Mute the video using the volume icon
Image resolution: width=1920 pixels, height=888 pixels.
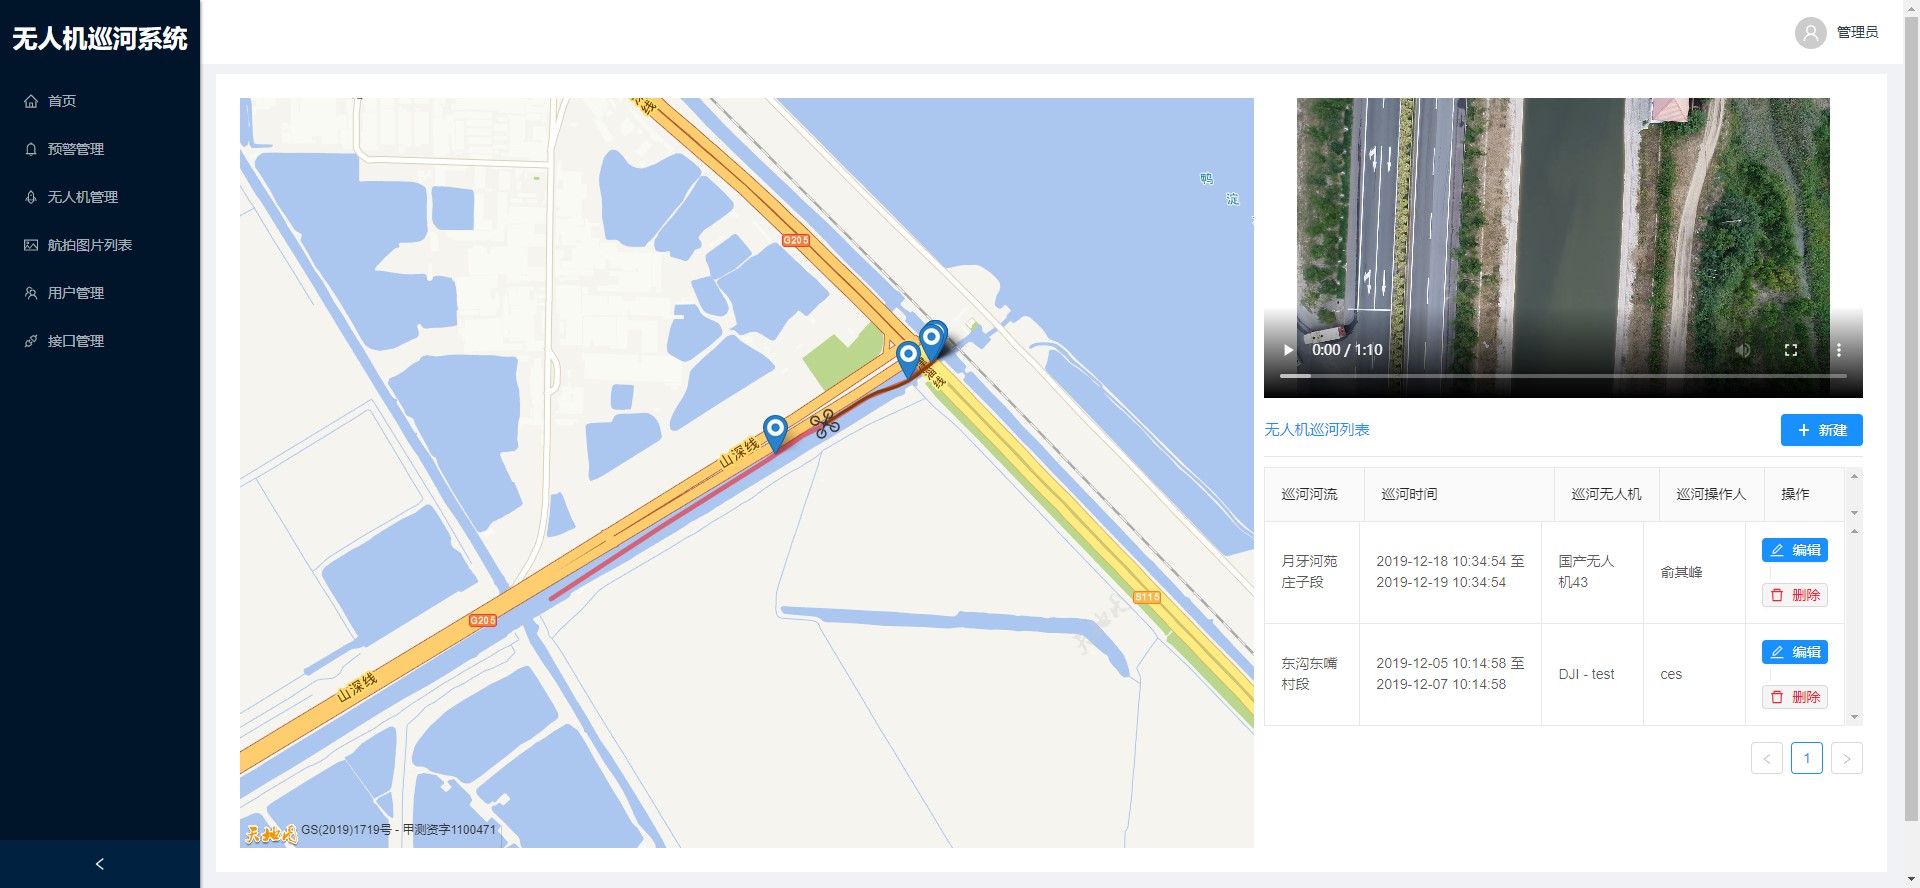coord(1743,350)
